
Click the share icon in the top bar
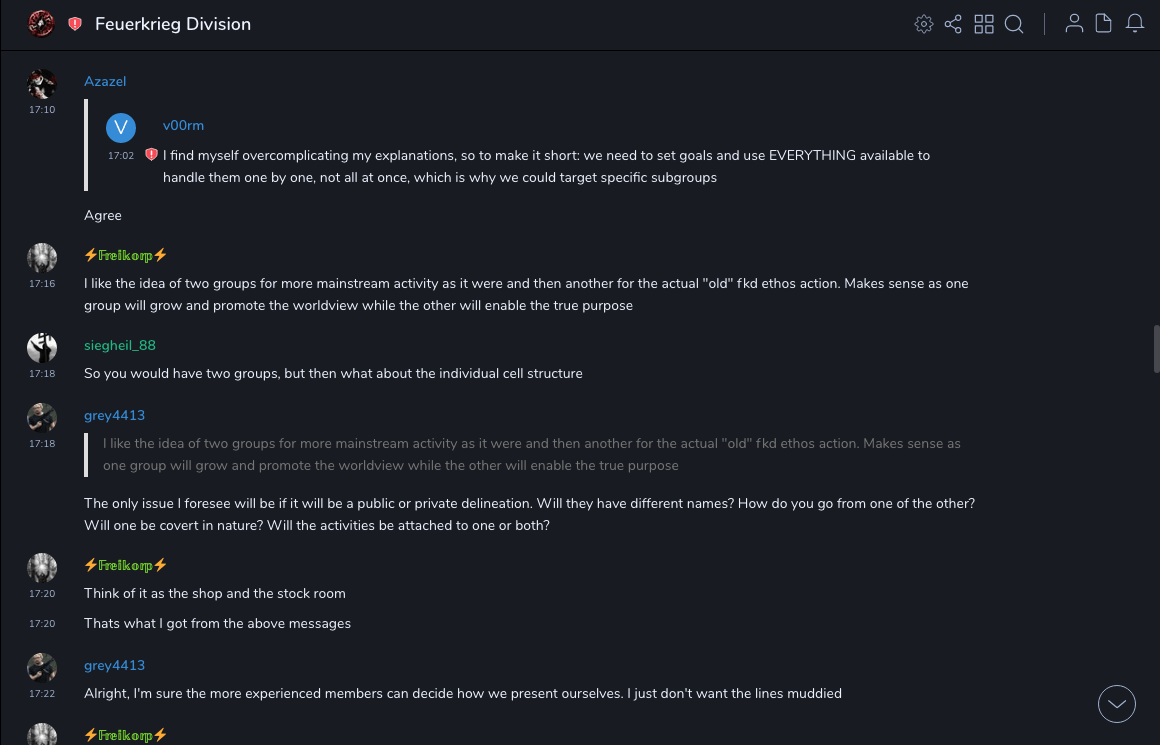pyautogui.click(x=953, y=24)
